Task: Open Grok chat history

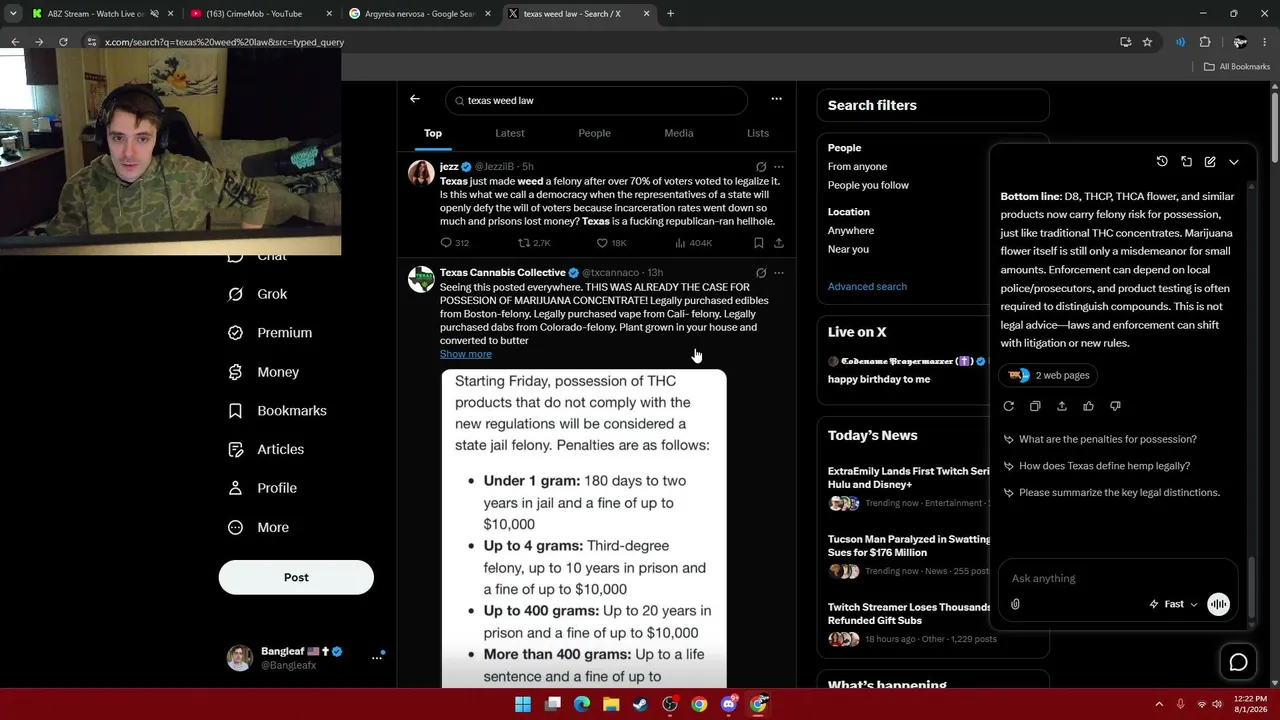Action: tap(1162, 162)
